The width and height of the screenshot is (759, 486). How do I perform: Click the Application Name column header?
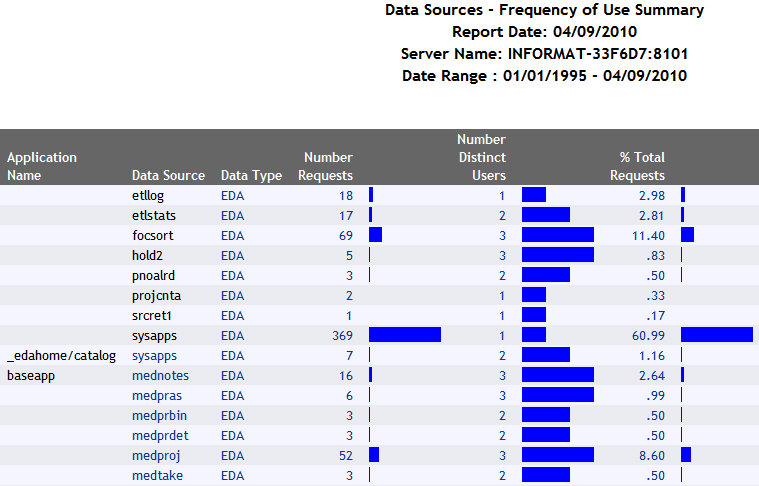tap(42, 166)
